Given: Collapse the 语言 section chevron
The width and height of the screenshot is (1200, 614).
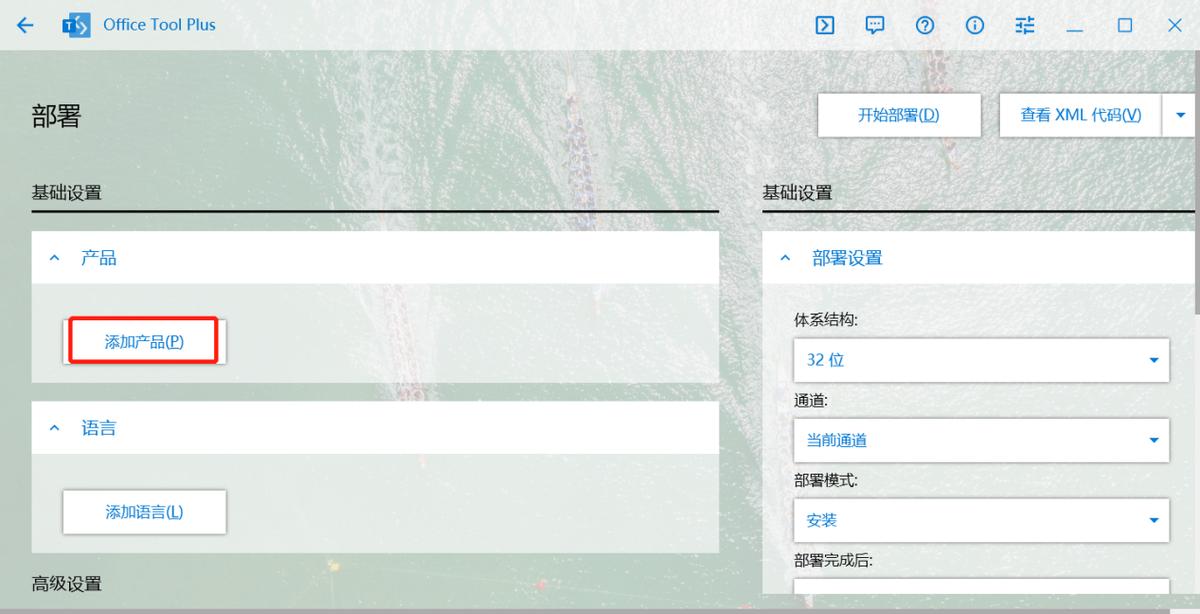Looking at the screenshot, I should (54, 427).
